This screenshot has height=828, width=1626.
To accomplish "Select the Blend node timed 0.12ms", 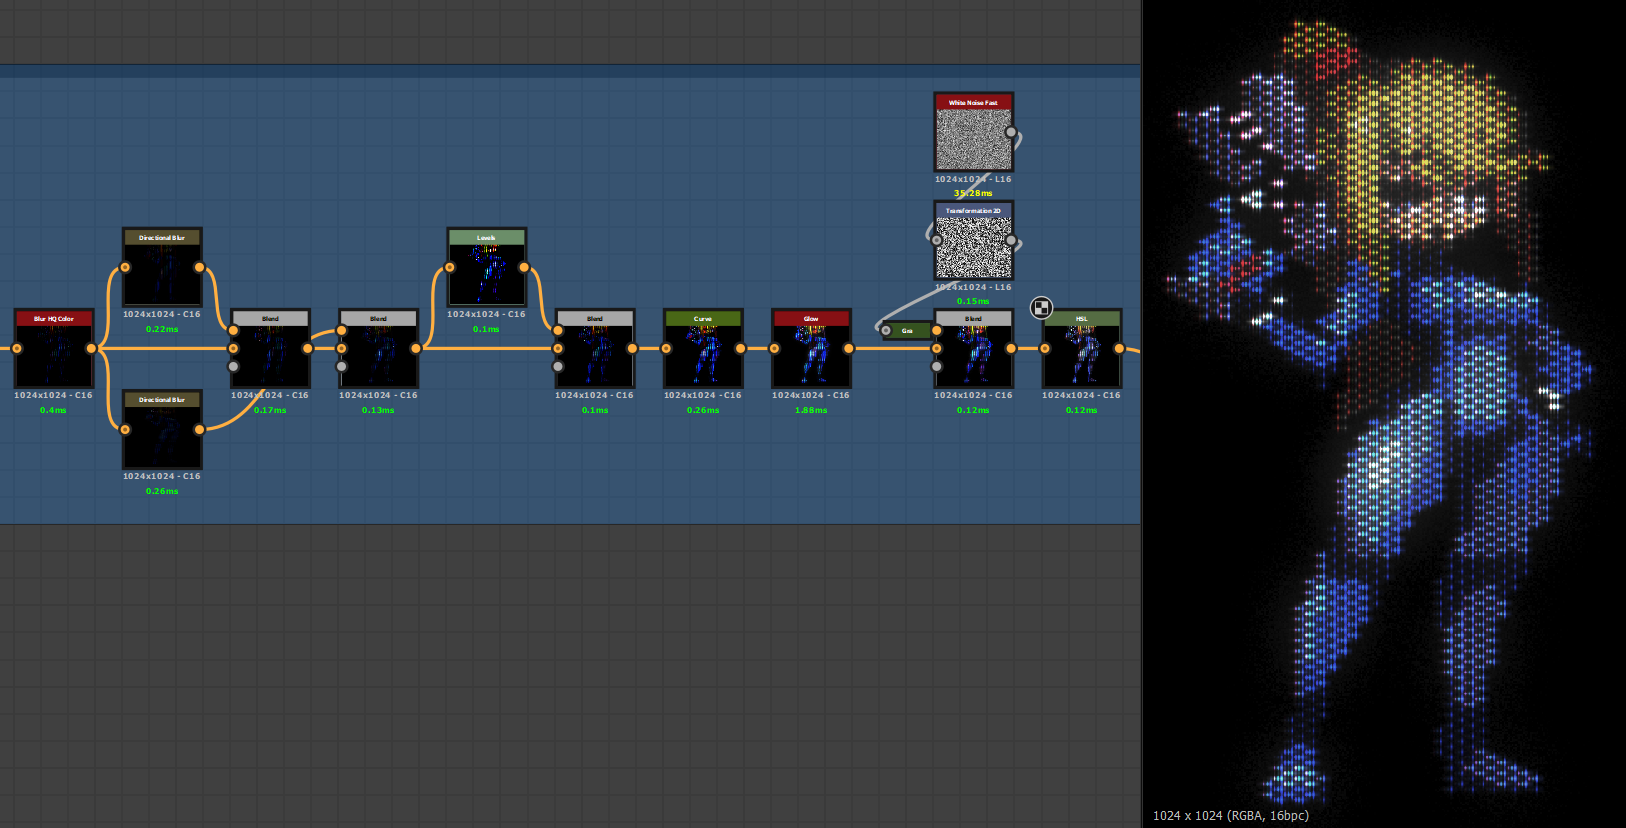I will 973,348.
